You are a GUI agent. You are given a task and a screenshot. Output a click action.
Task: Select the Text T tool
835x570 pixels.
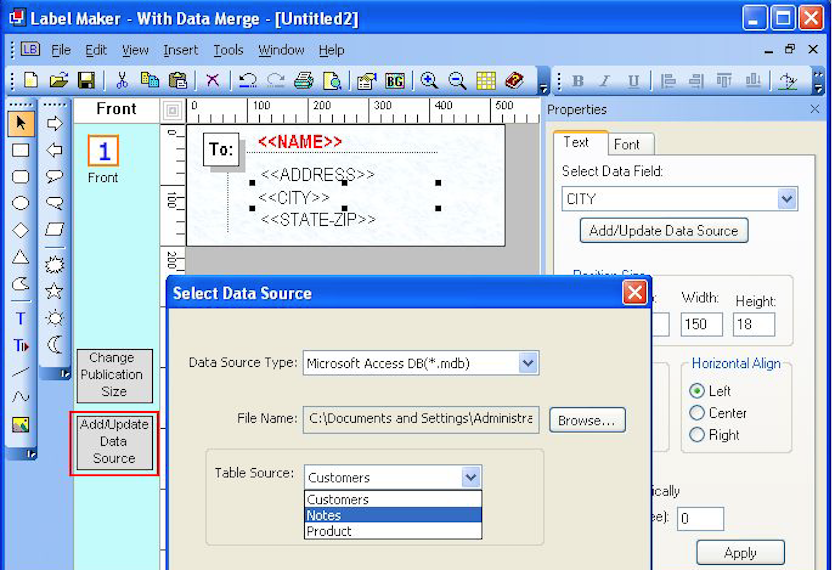(20, 319)
